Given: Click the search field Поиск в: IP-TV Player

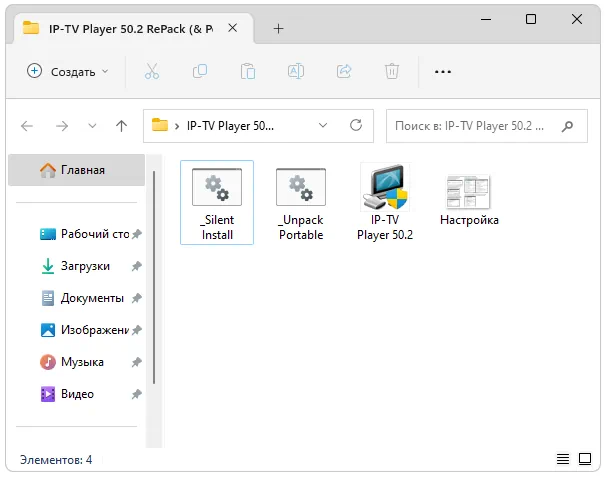Looking at the screenshot, I should (487, 126).
